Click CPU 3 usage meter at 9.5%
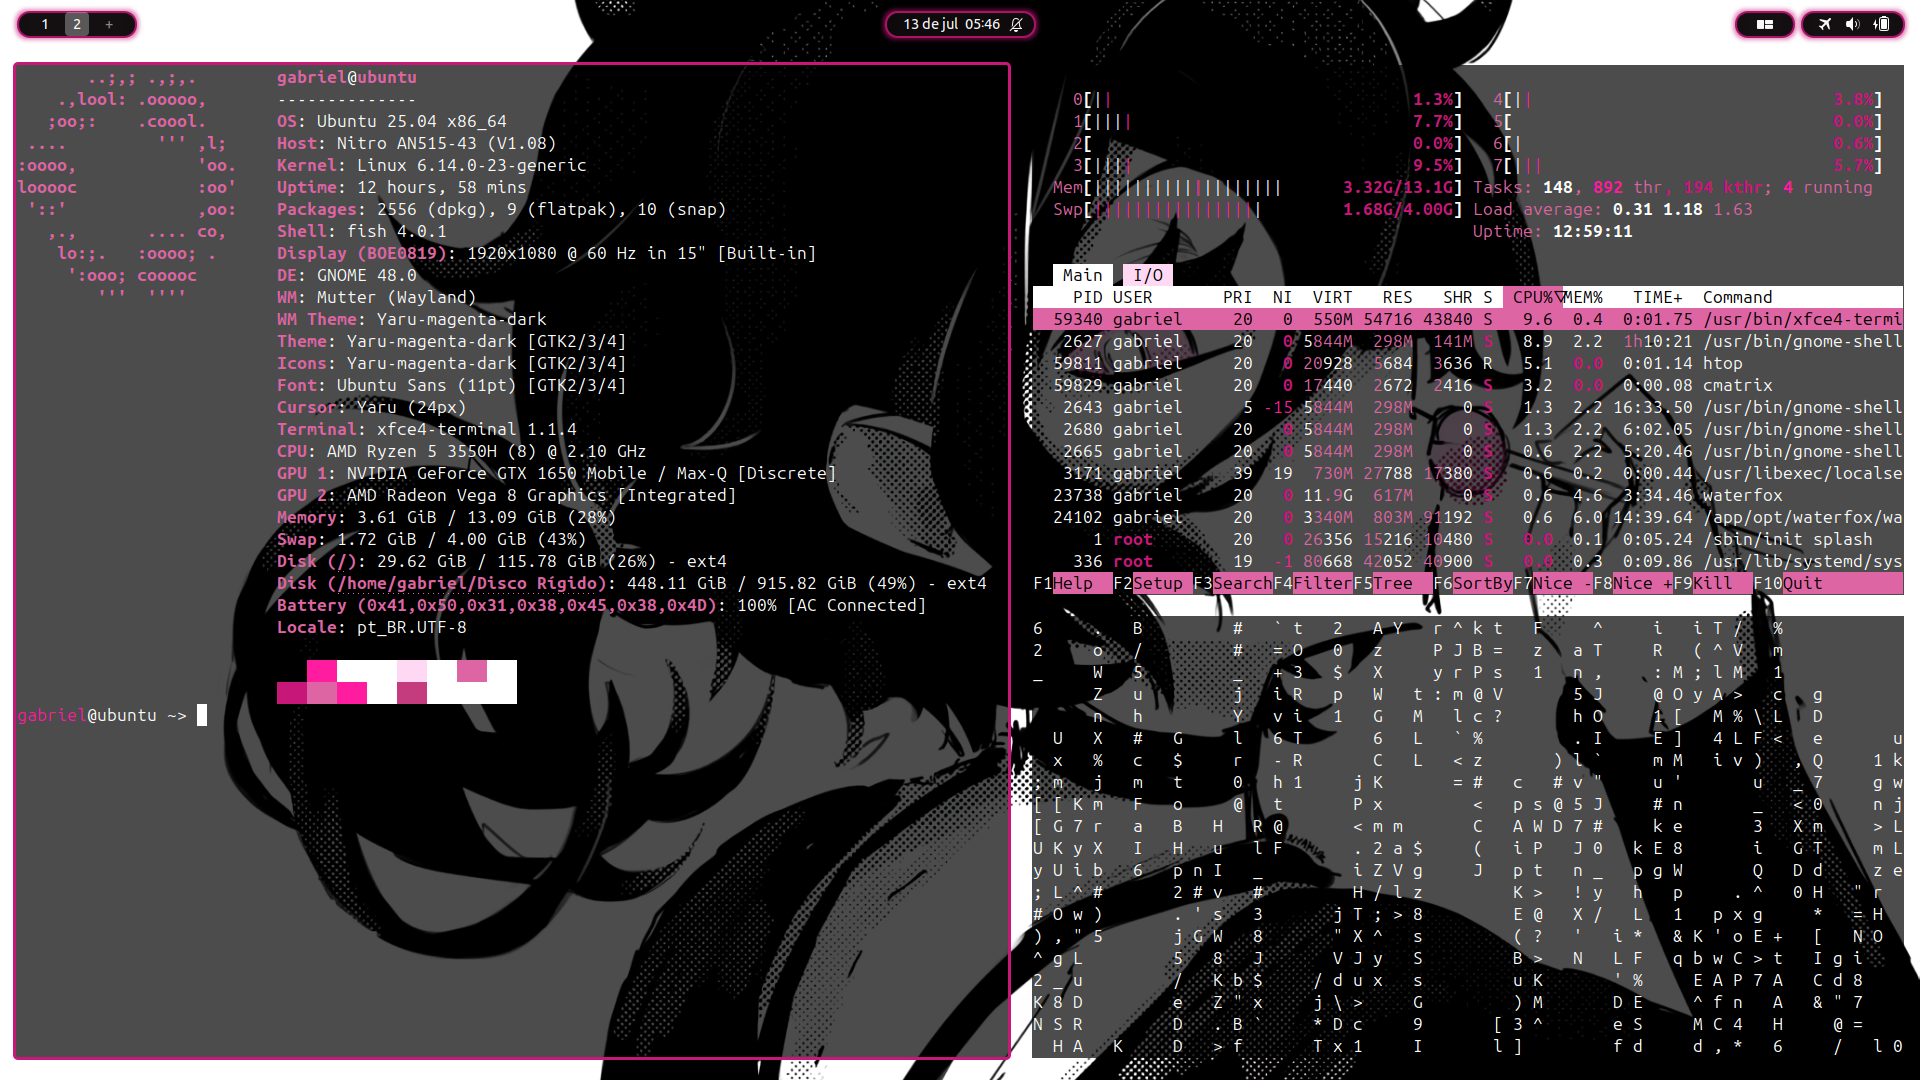The image size is (1920, 1080). (x=1267, y=165)
